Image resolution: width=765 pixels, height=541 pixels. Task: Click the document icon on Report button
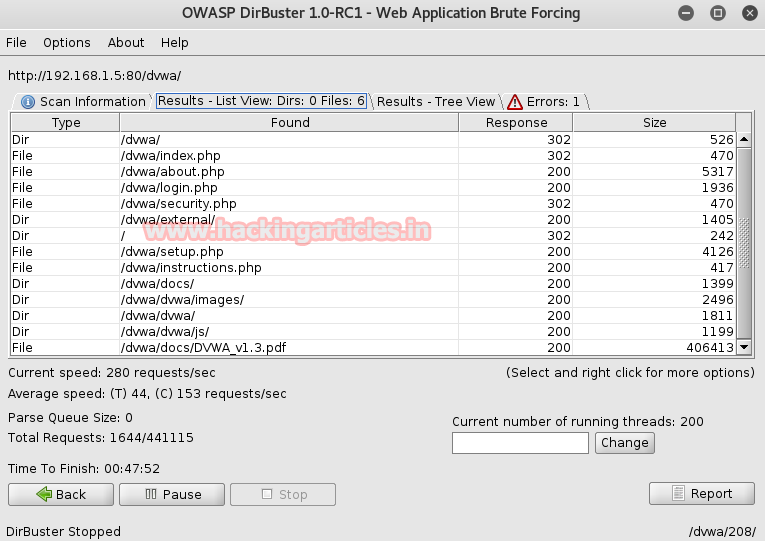pos(678,493)
